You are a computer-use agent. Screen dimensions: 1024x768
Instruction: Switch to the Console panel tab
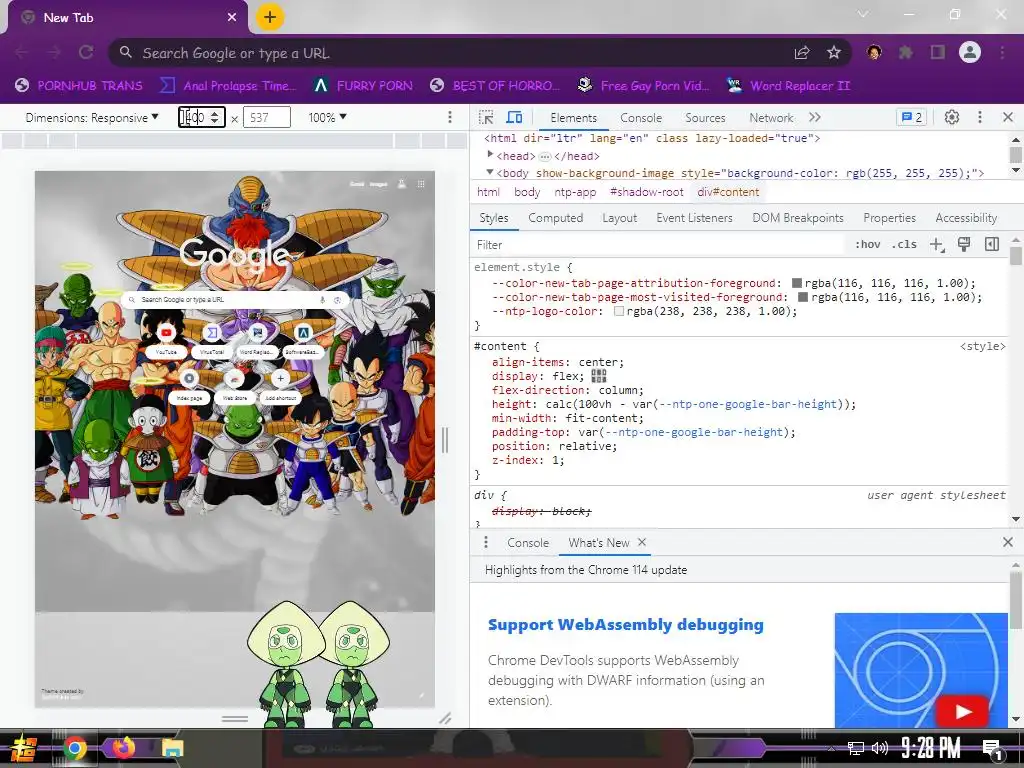641,118
